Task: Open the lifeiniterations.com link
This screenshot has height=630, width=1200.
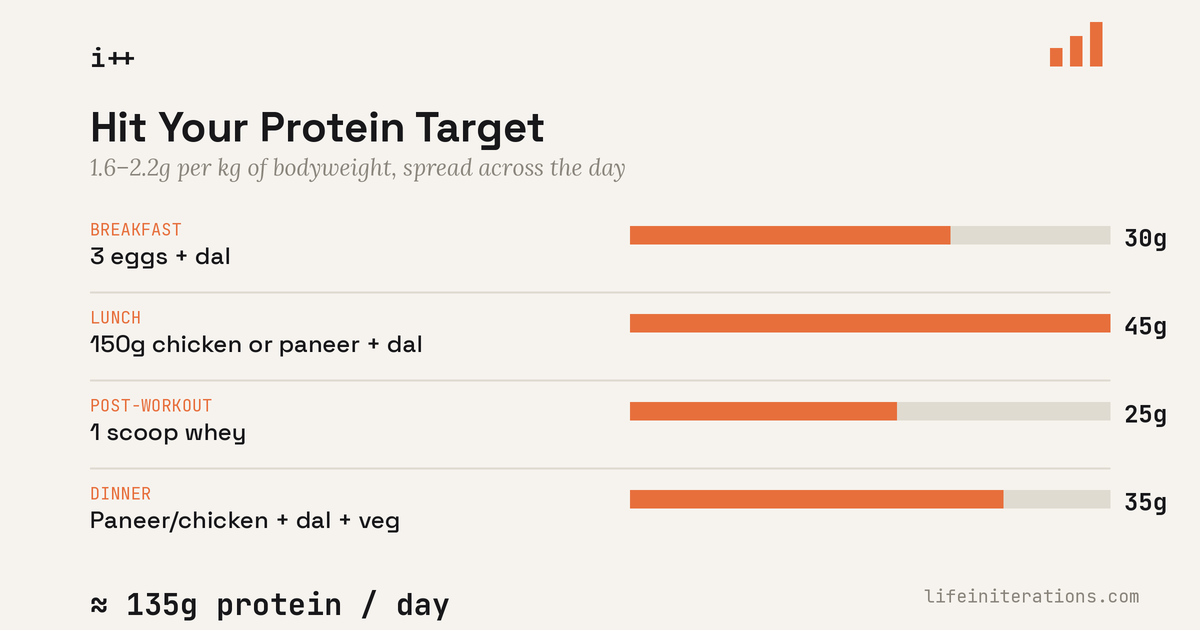Action: pyautogui.click(x=1032, y=597)
